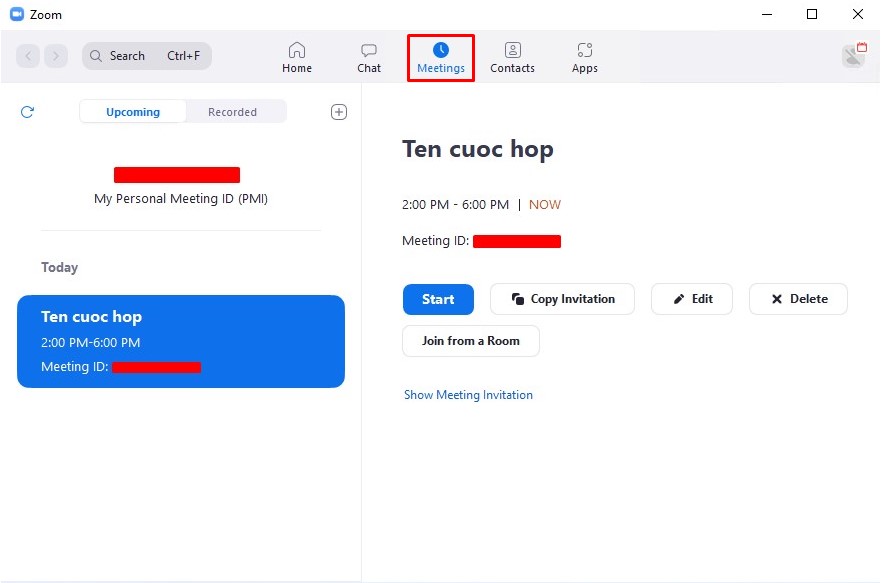This screenshot has width=883, height=583.
Task: Click the refresh meetings icon
Action: coord(27,112)
